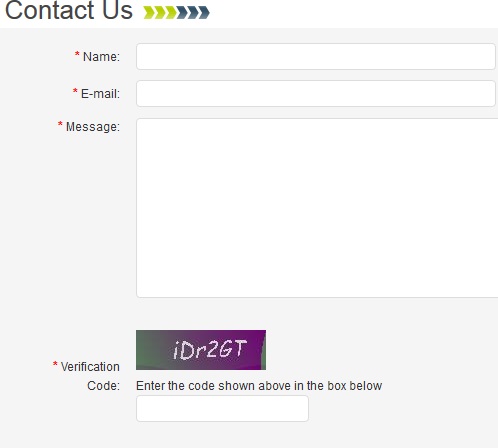
Task: Click the Message: field label
Action: point(93,127)
